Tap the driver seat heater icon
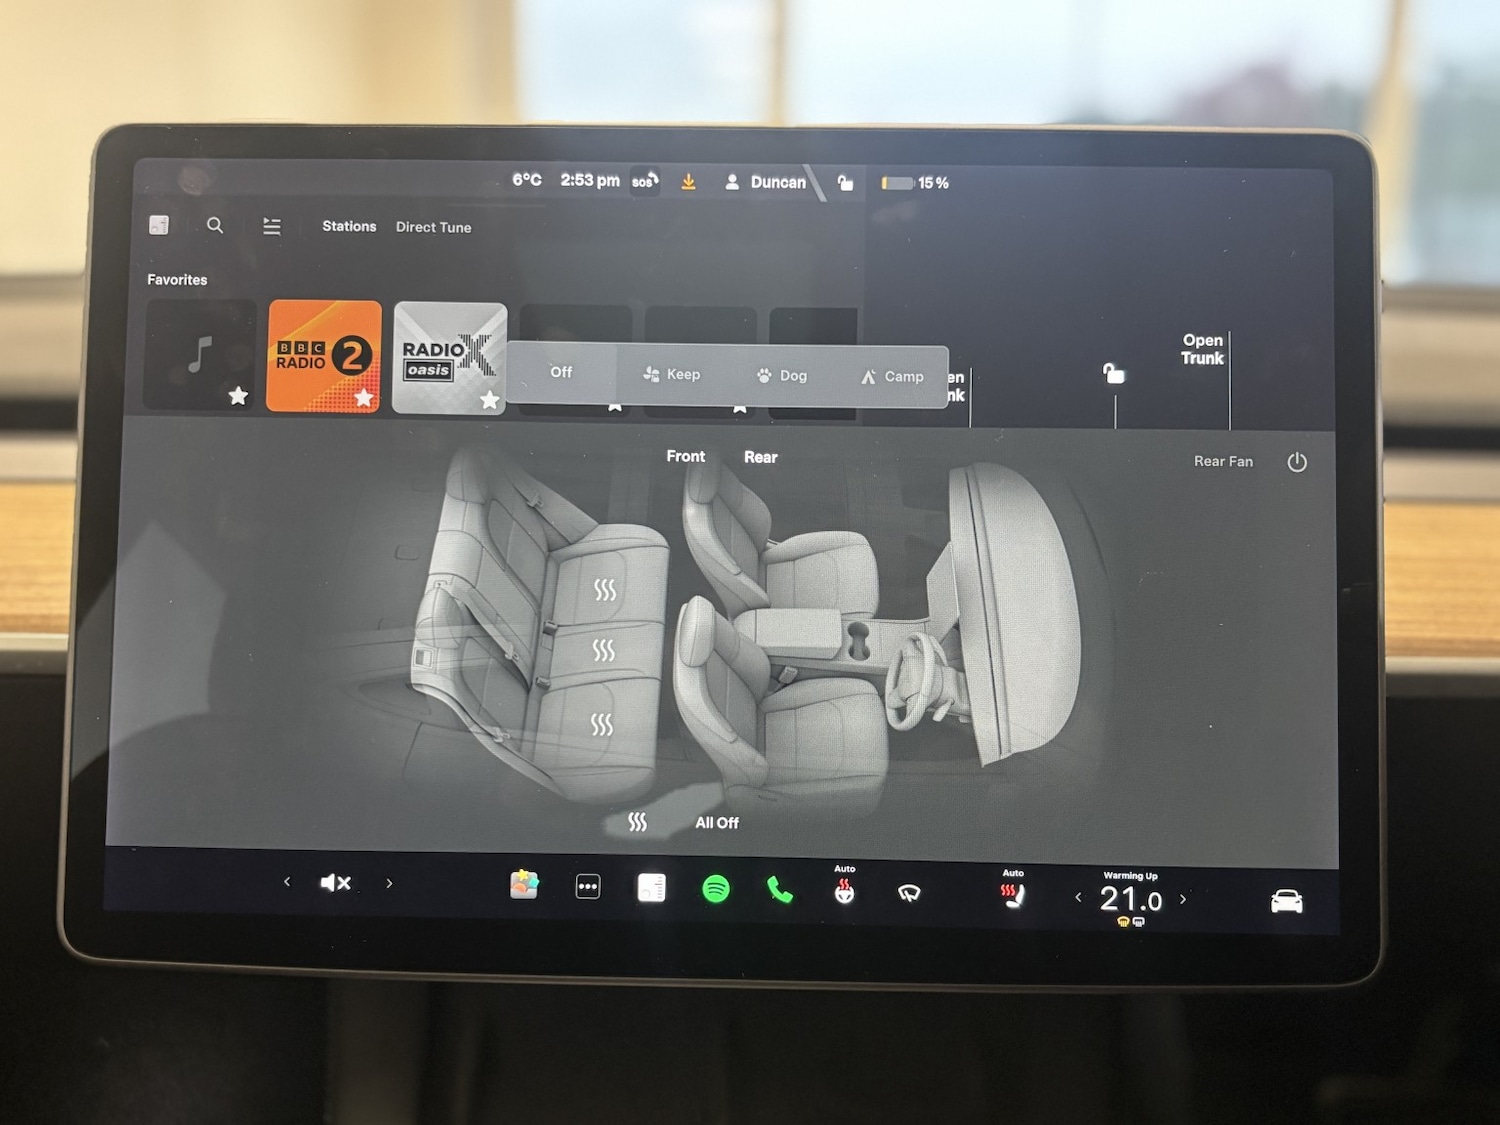Image resolution: width=1500 pixels, height=1125 pixels. [x=1013, y=895]
